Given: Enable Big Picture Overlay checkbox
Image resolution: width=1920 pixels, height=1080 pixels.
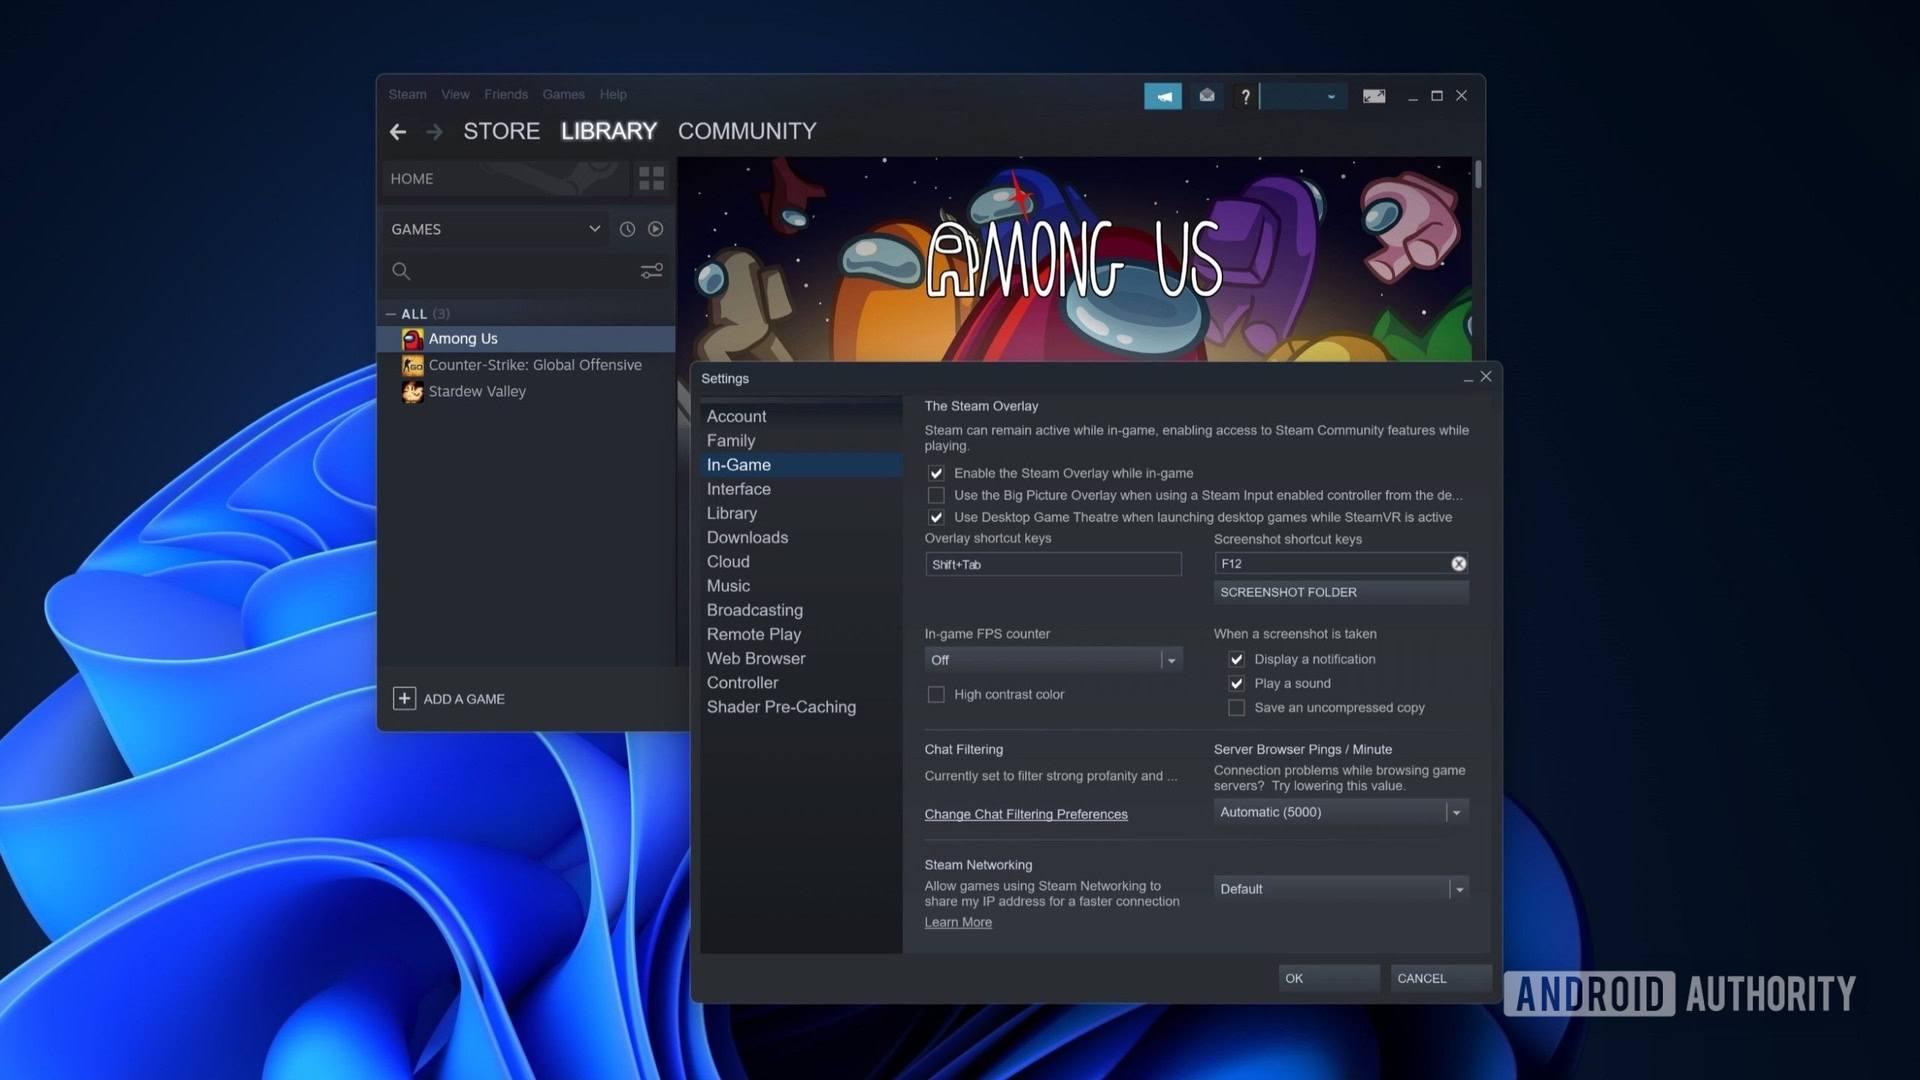Looking at the screenshot, I should tap(936, 495).
